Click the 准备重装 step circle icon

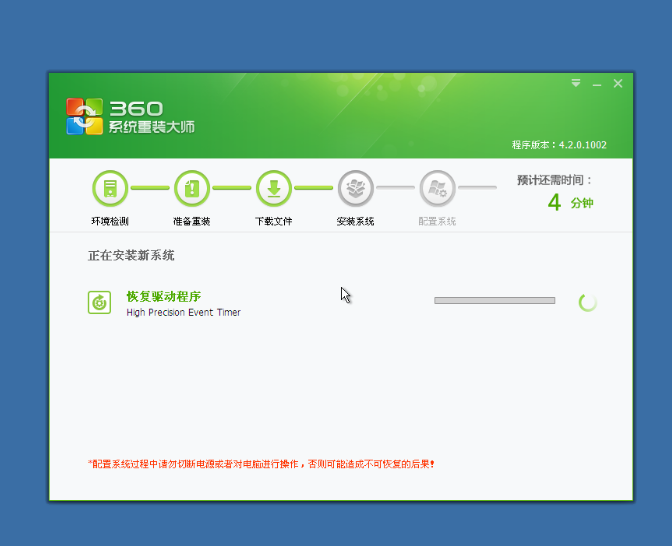click(x=192, y=187)
